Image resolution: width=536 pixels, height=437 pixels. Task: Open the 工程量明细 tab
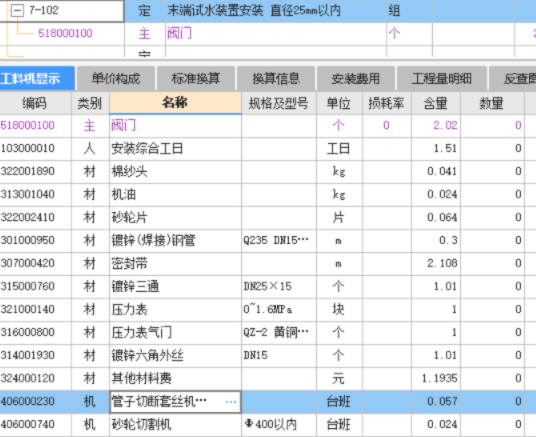pyautogui.click(x=442, y=79)
